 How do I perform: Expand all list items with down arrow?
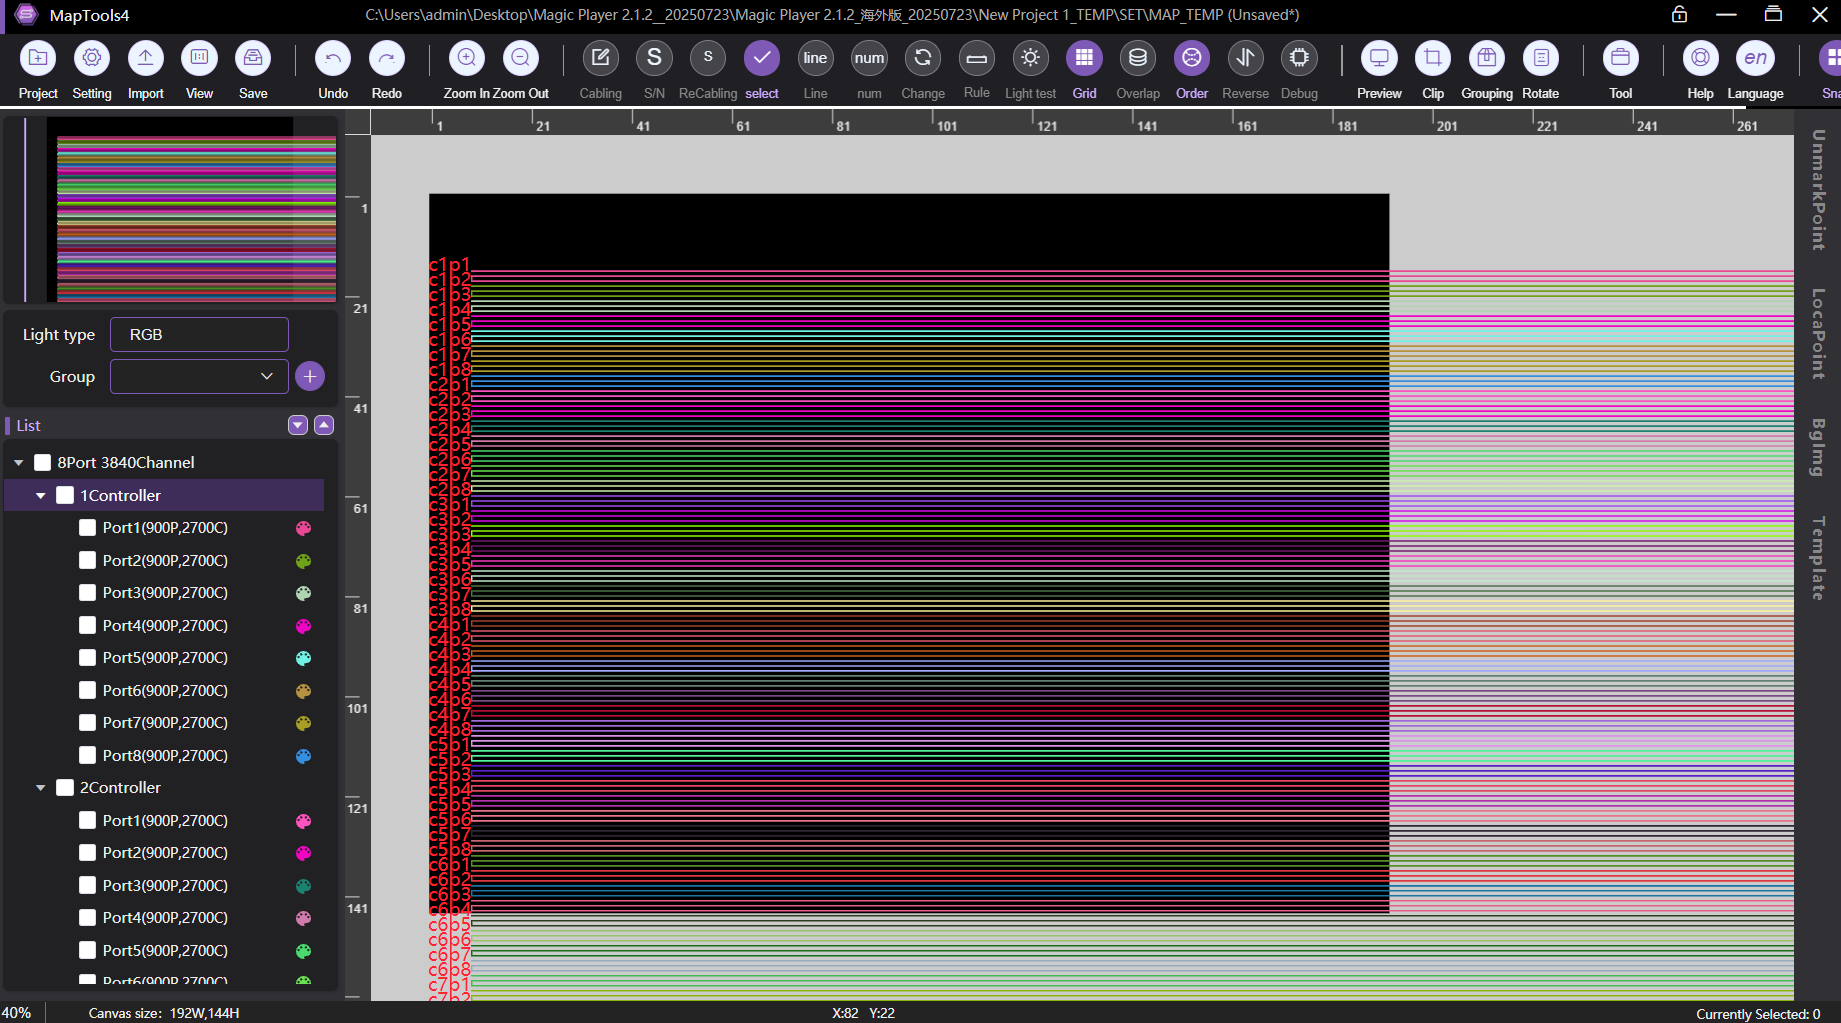pos(298,425)
